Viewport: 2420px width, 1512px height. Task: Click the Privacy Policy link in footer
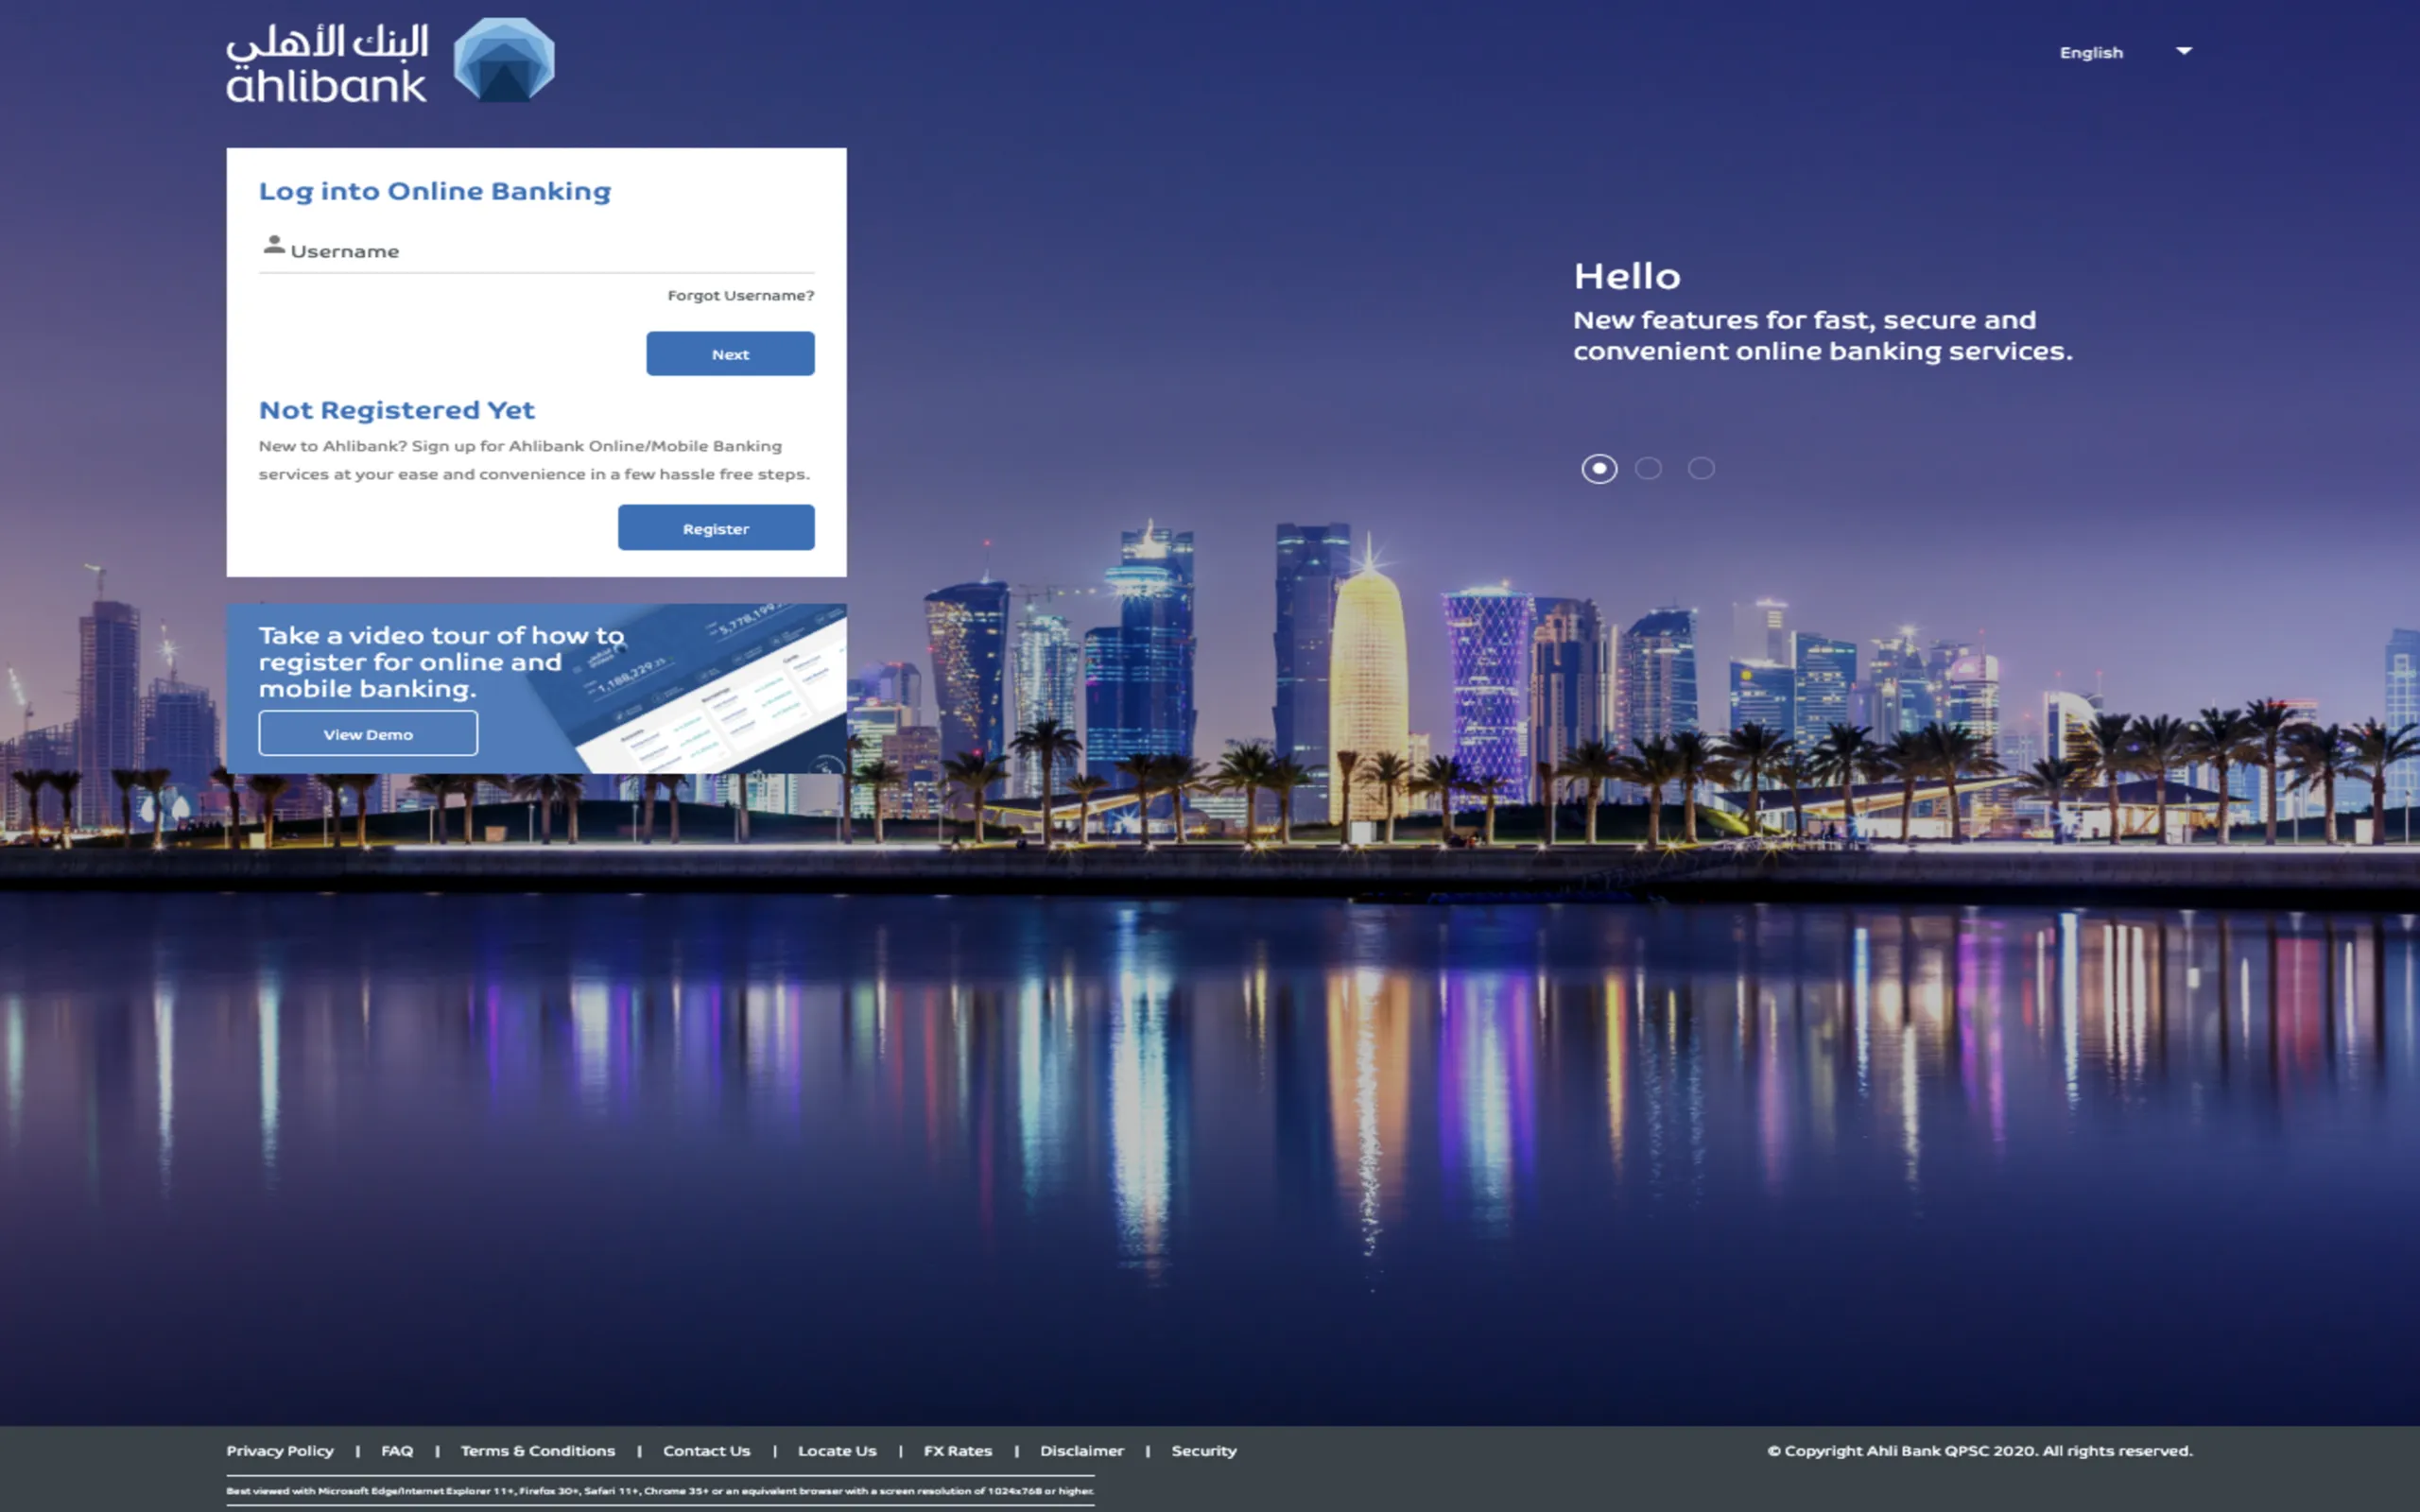click(281, 1450)
